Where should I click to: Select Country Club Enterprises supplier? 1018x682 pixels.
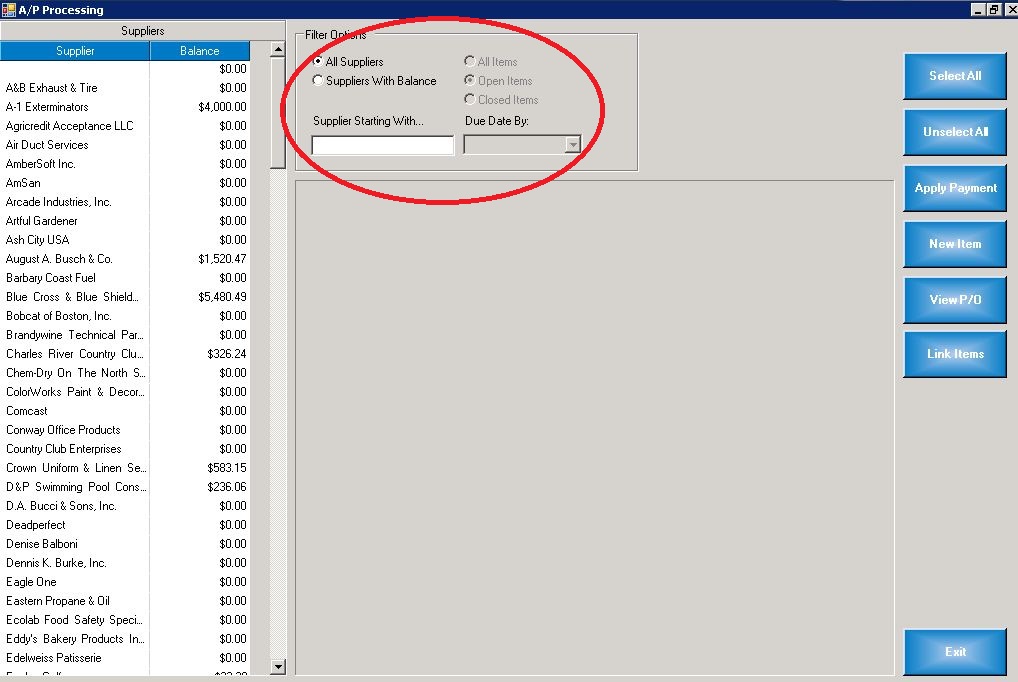(x=125, y=449)
